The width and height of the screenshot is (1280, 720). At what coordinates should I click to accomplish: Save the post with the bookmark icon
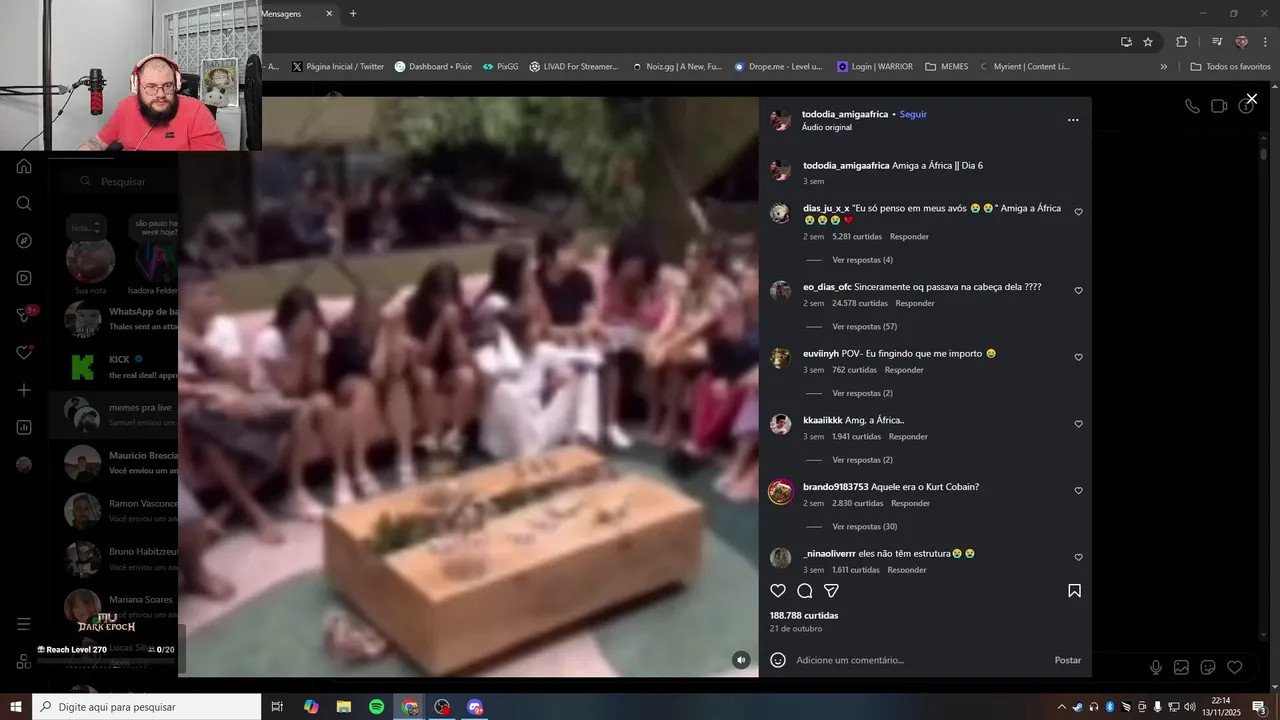1075,591
